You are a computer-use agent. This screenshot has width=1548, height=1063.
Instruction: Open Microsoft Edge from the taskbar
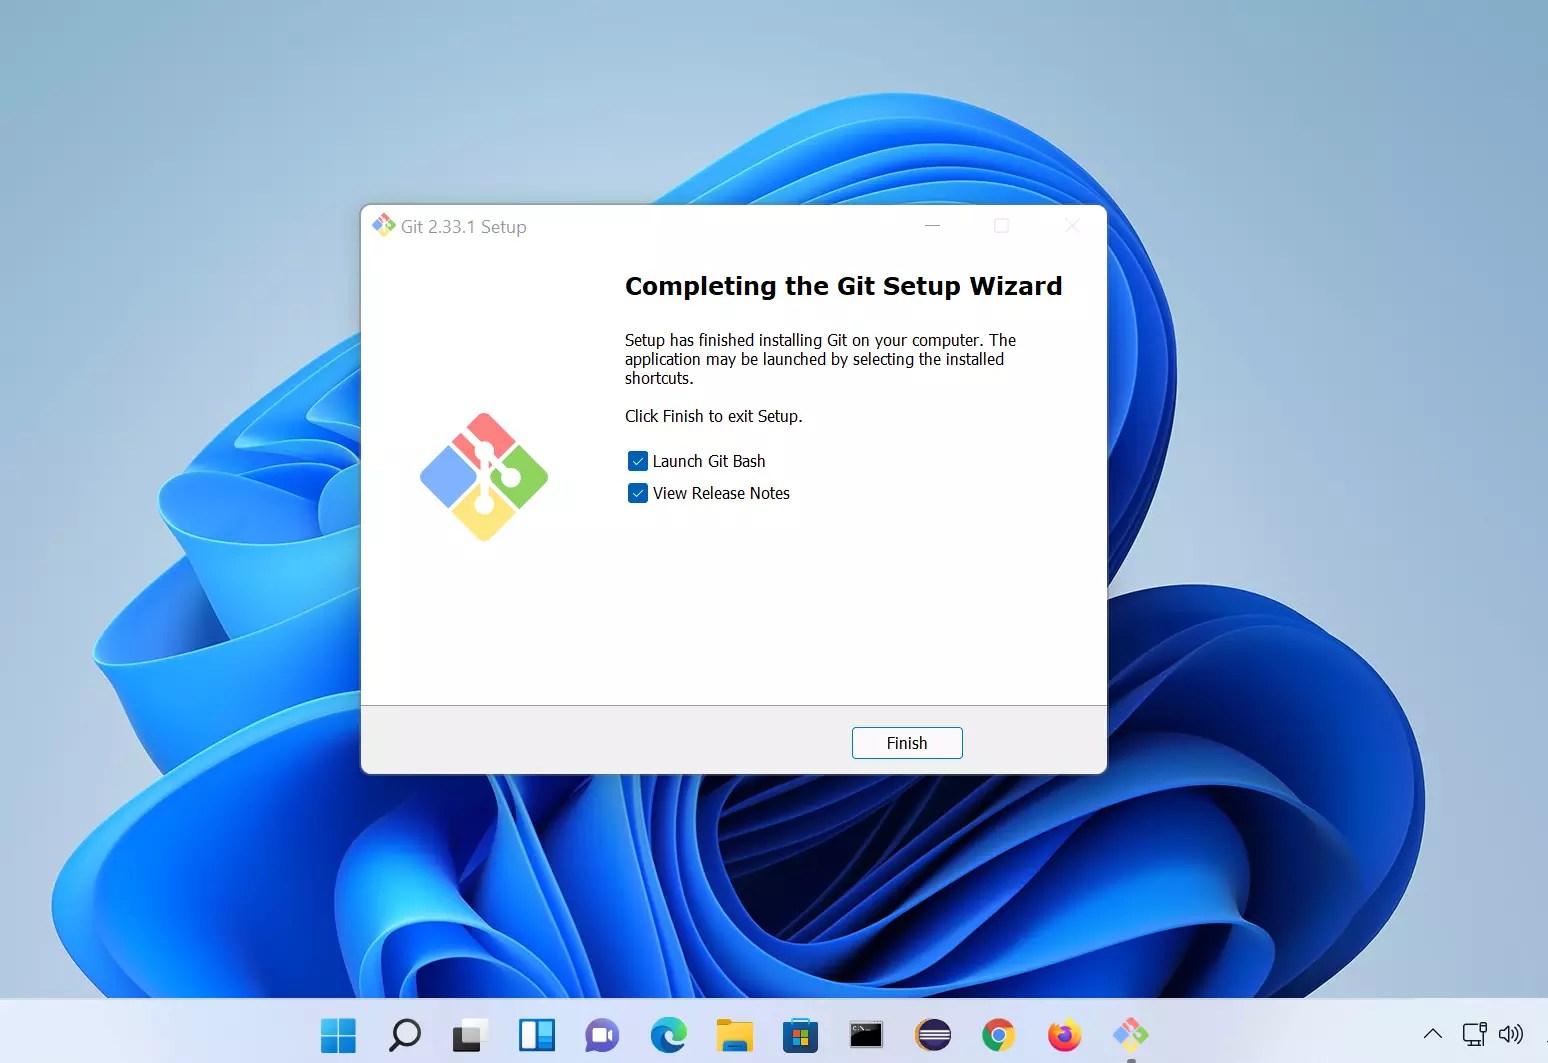[668, 1035]
